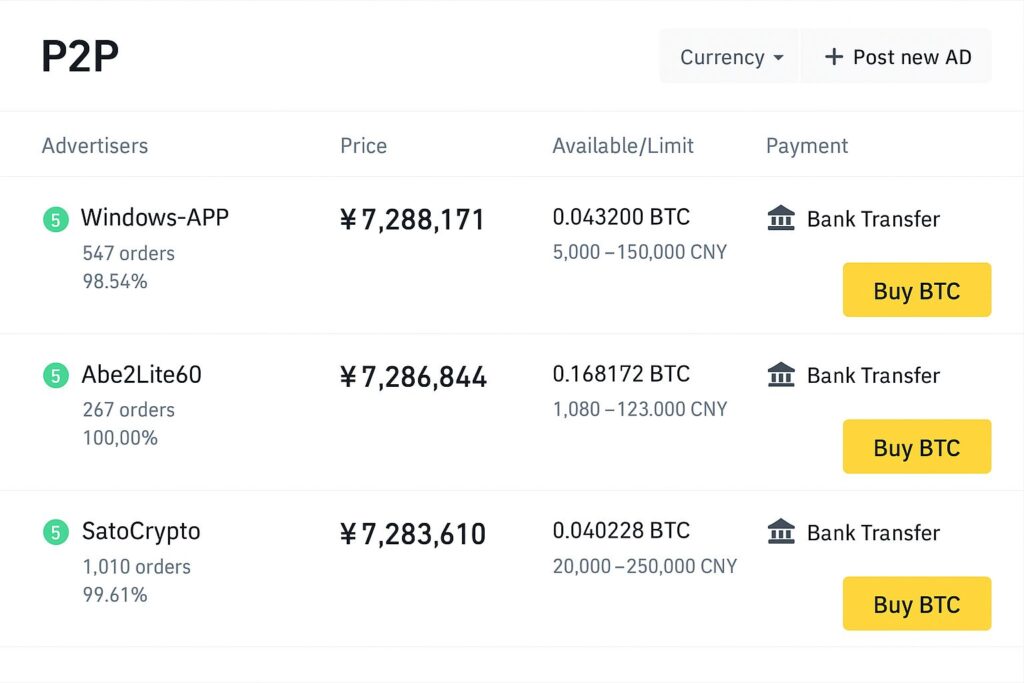Click the Available/Limit column header

click(623, 146)
